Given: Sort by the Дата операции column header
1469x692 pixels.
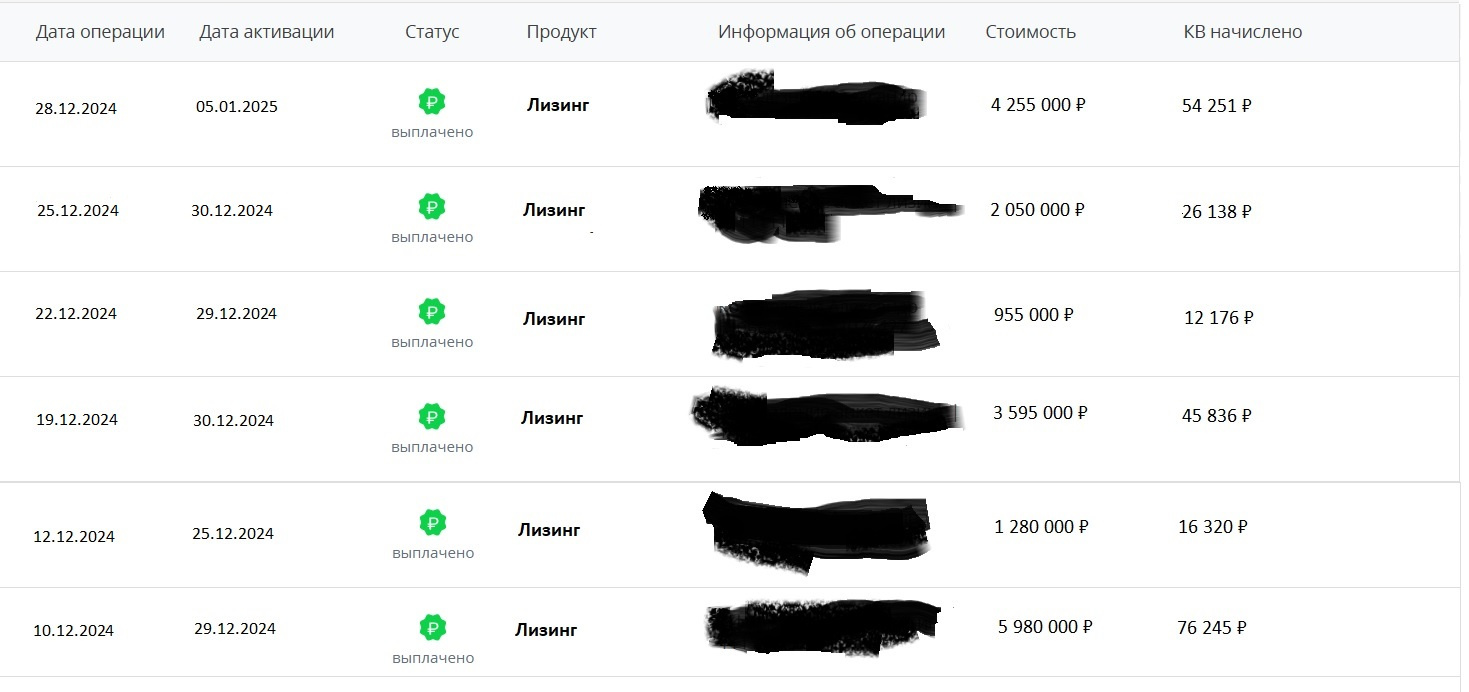Looking at the screenshot, I should point(100,32).
